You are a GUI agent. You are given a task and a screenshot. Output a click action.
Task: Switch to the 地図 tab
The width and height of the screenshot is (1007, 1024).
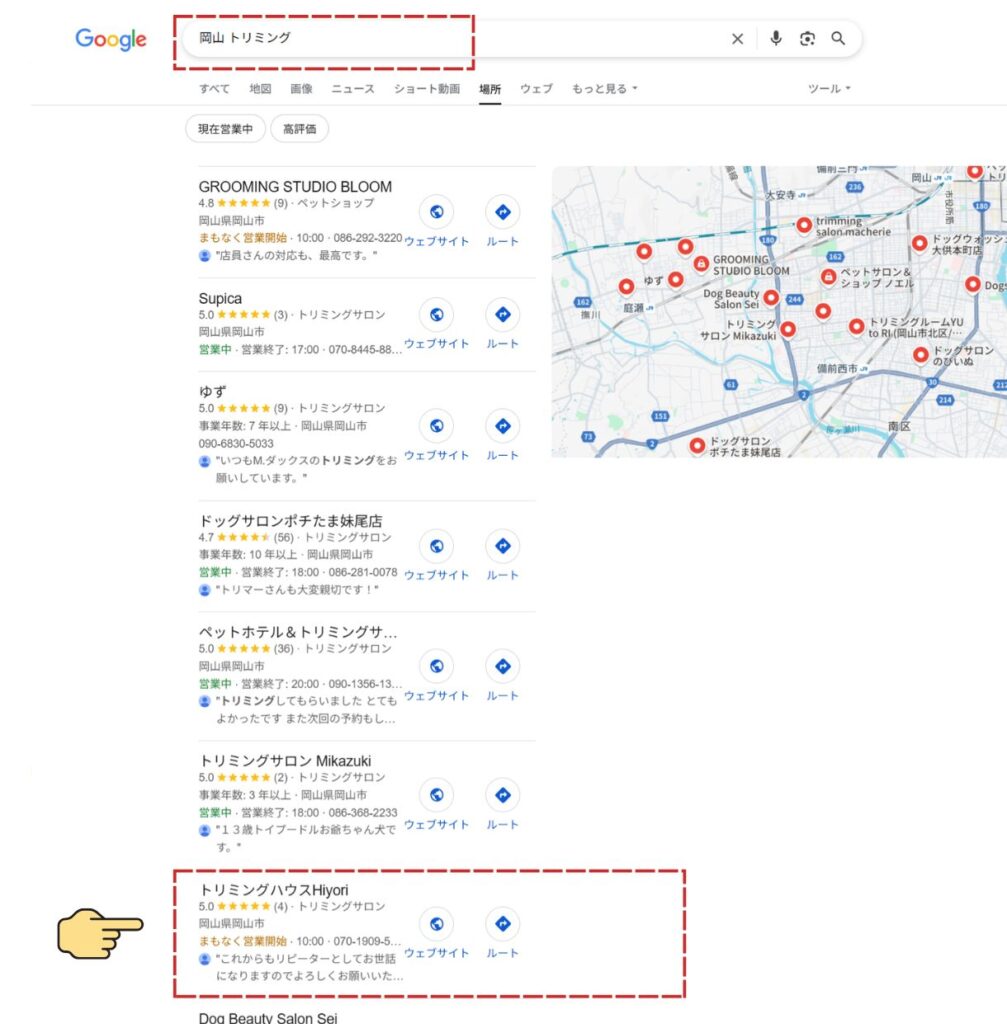tap(260, 89)
